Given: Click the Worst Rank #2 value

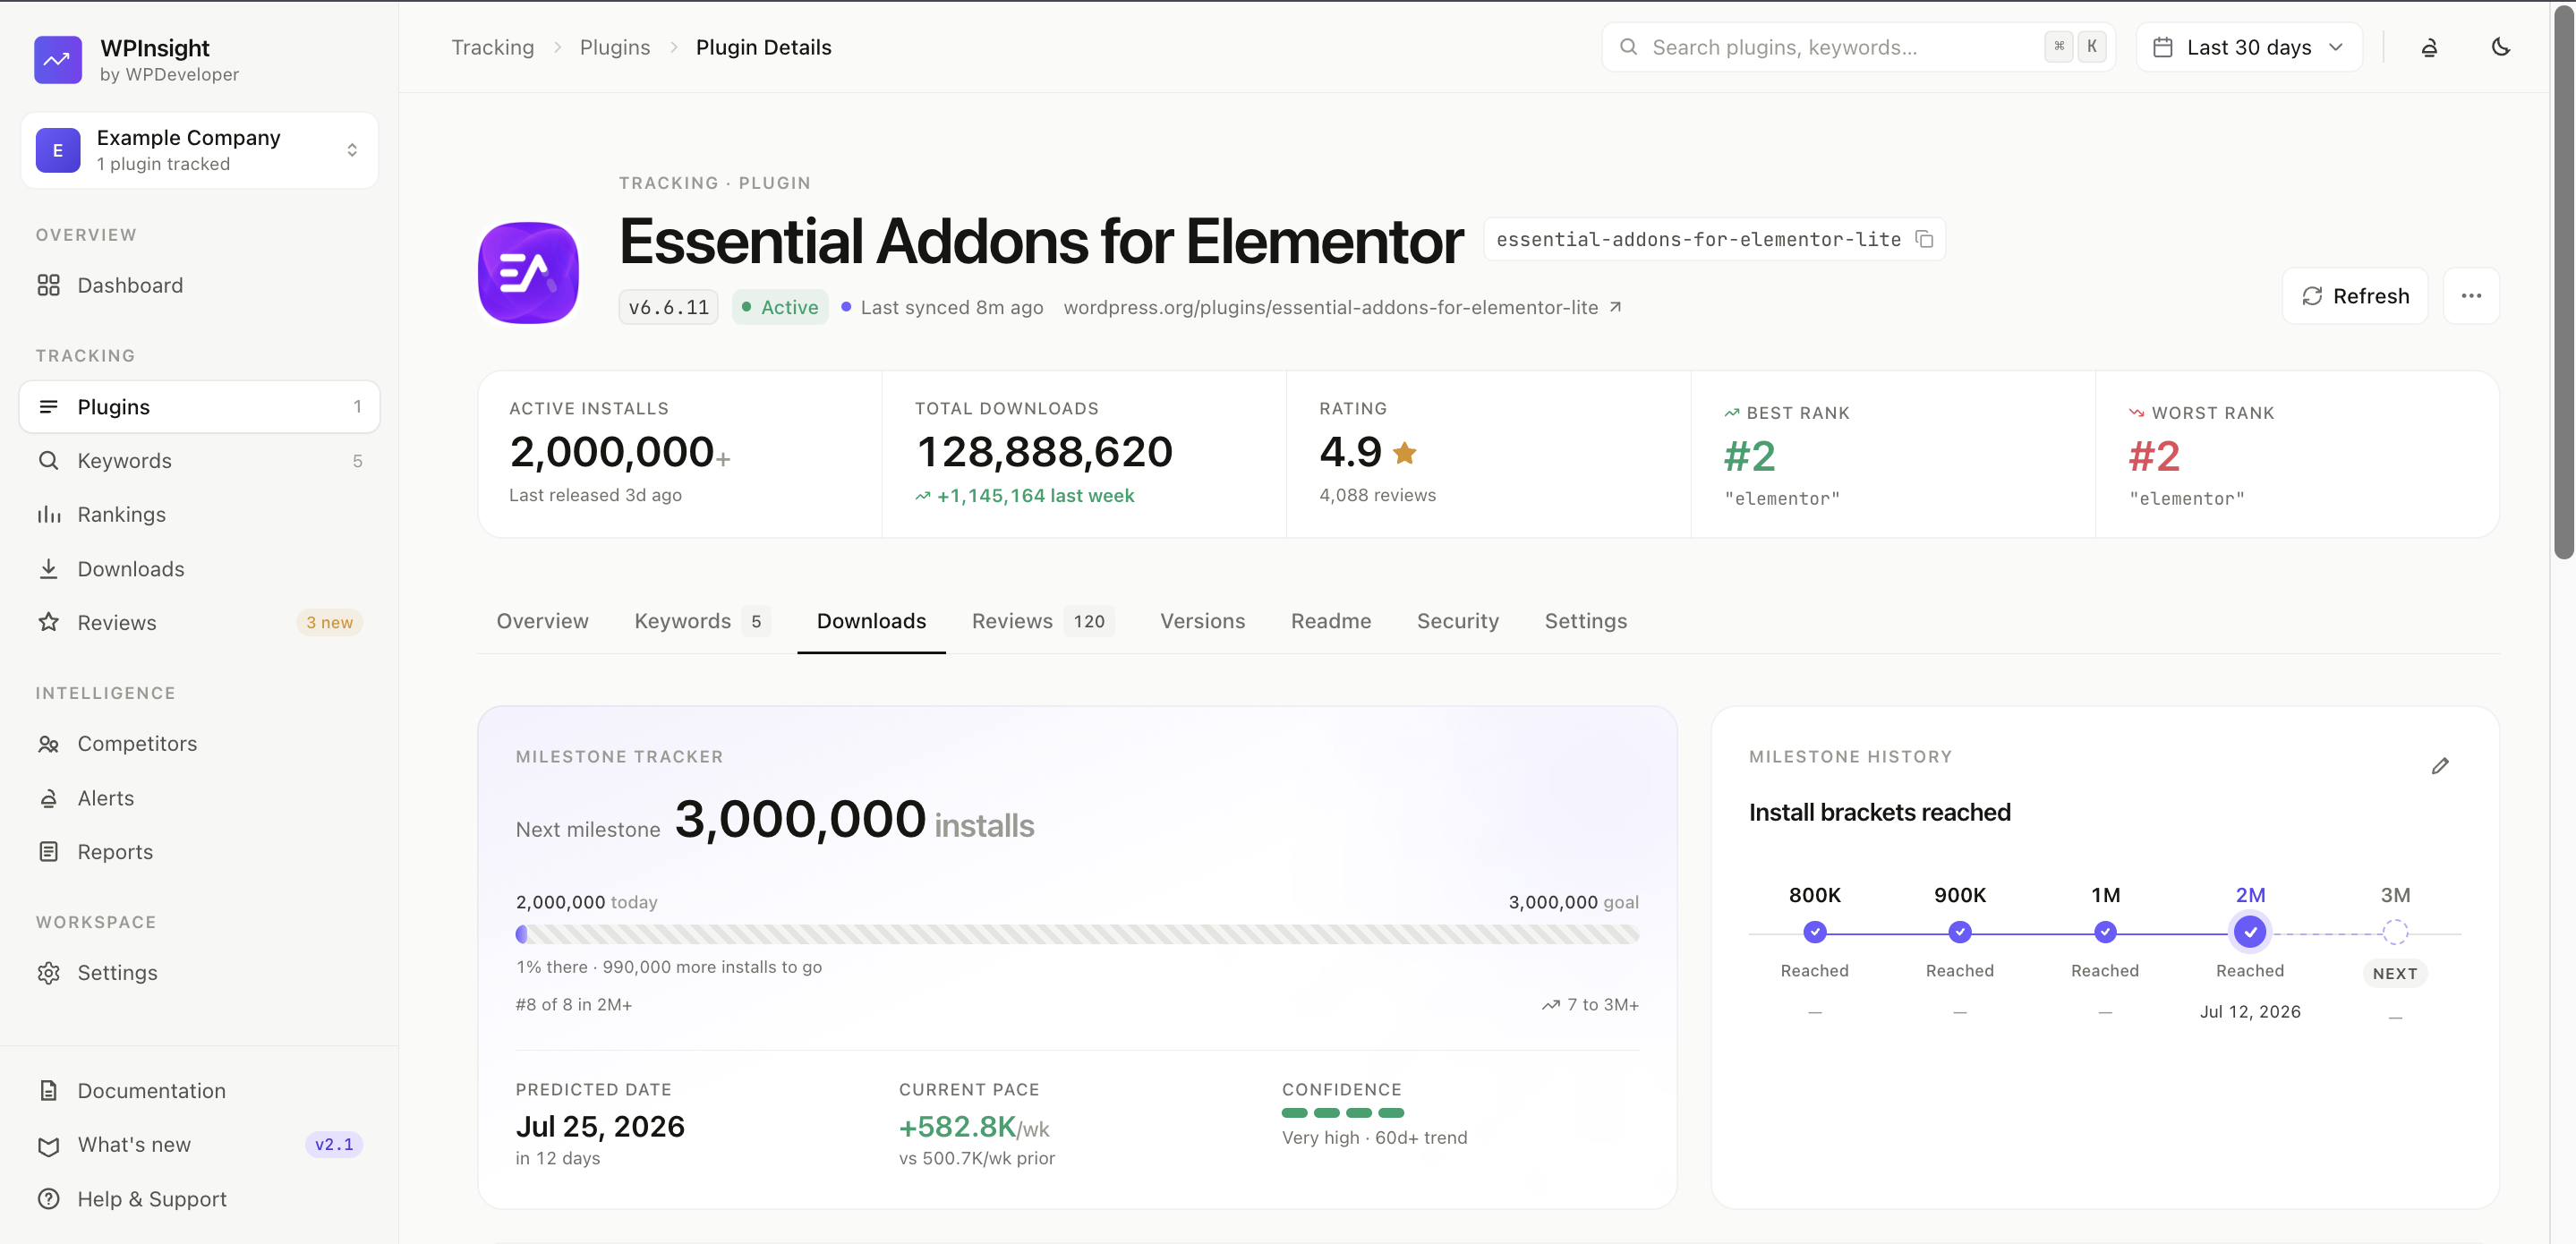Looking at the screenshot, I should click(x=2153, y=456).
